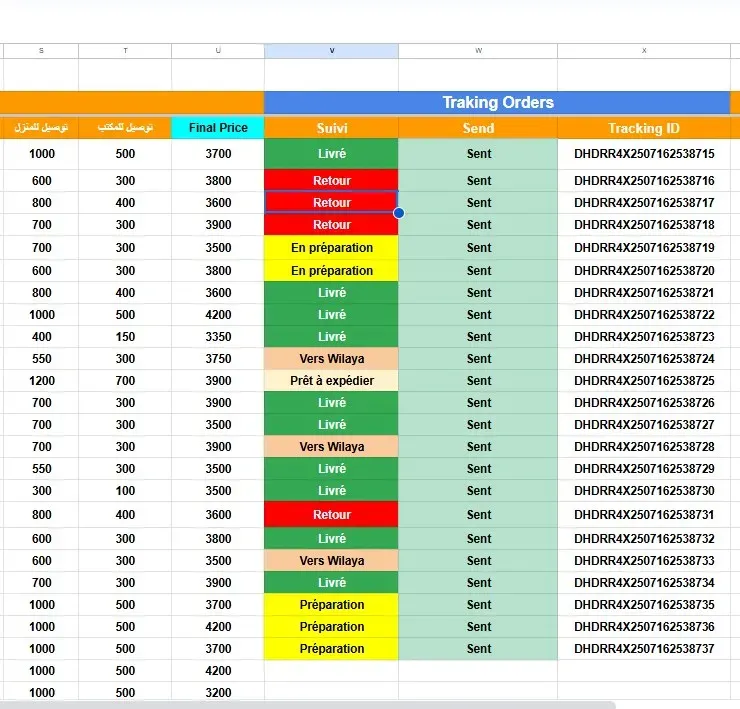This screenshot has height=709, width=740.
Task: Select Préparation cell for ID ending 8736
Action: click(331, 627)
